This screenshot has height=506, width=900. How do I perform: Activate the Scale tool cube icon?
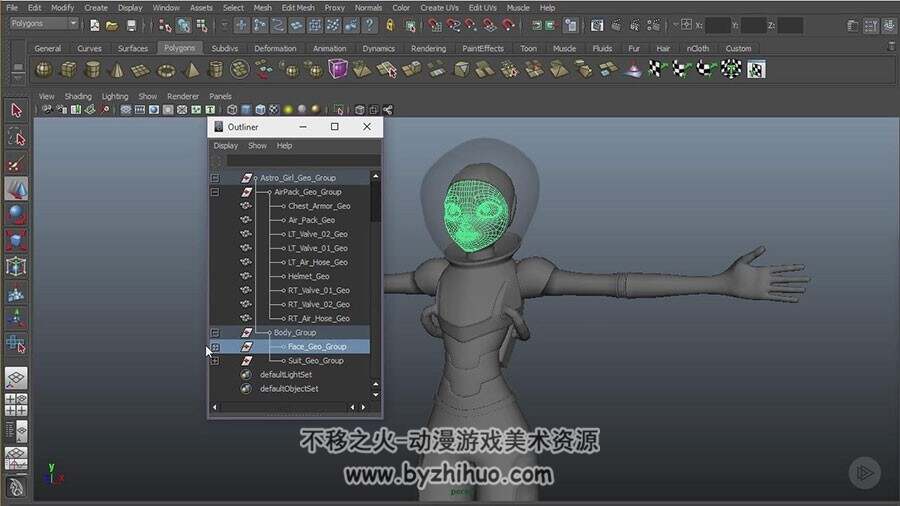click(16, 241)
